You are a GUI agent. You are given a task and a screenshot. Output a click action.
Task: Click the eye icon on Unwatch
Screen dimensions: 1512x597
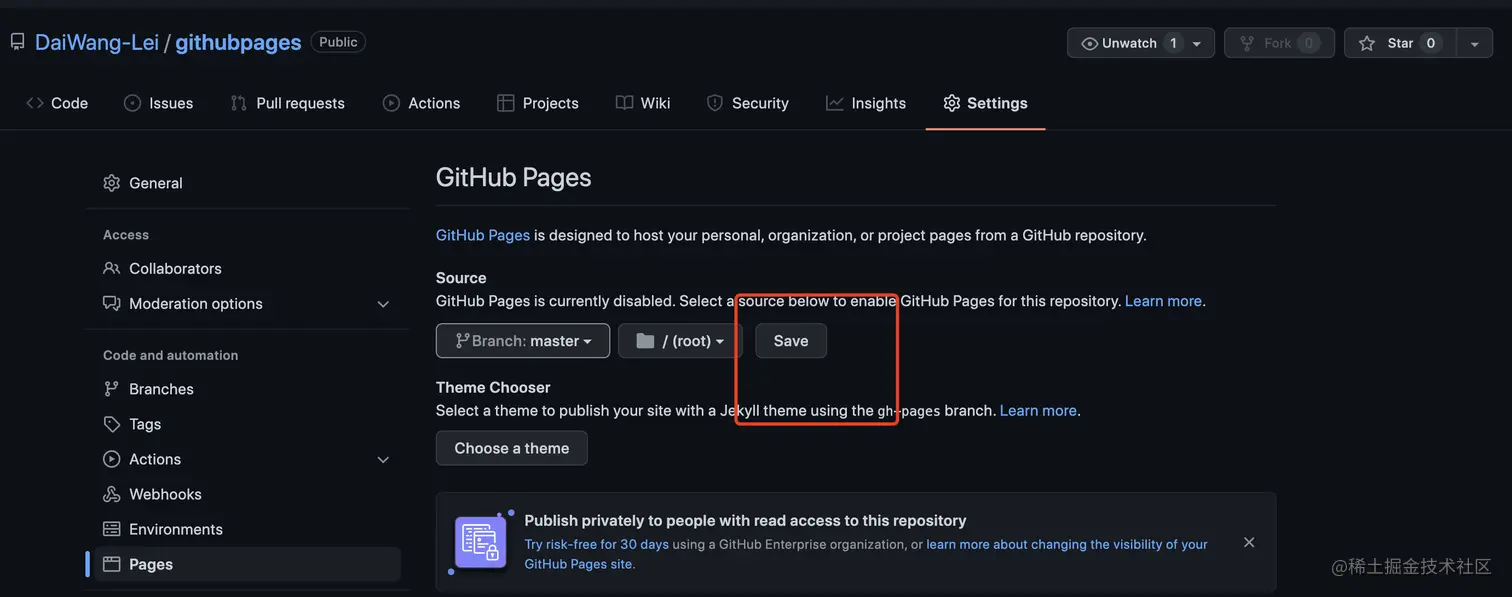[x=1090, y=43]
